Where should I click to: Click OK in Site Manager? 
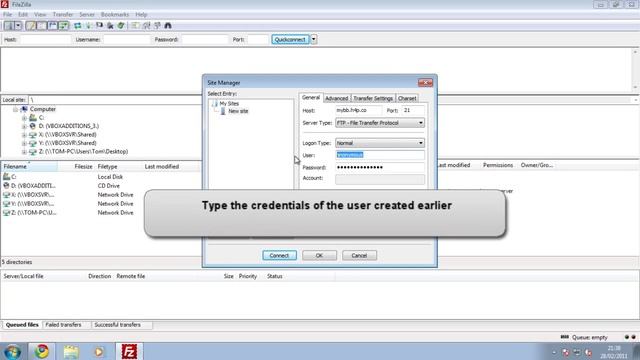pyautogui.click(x=319, y=256)
